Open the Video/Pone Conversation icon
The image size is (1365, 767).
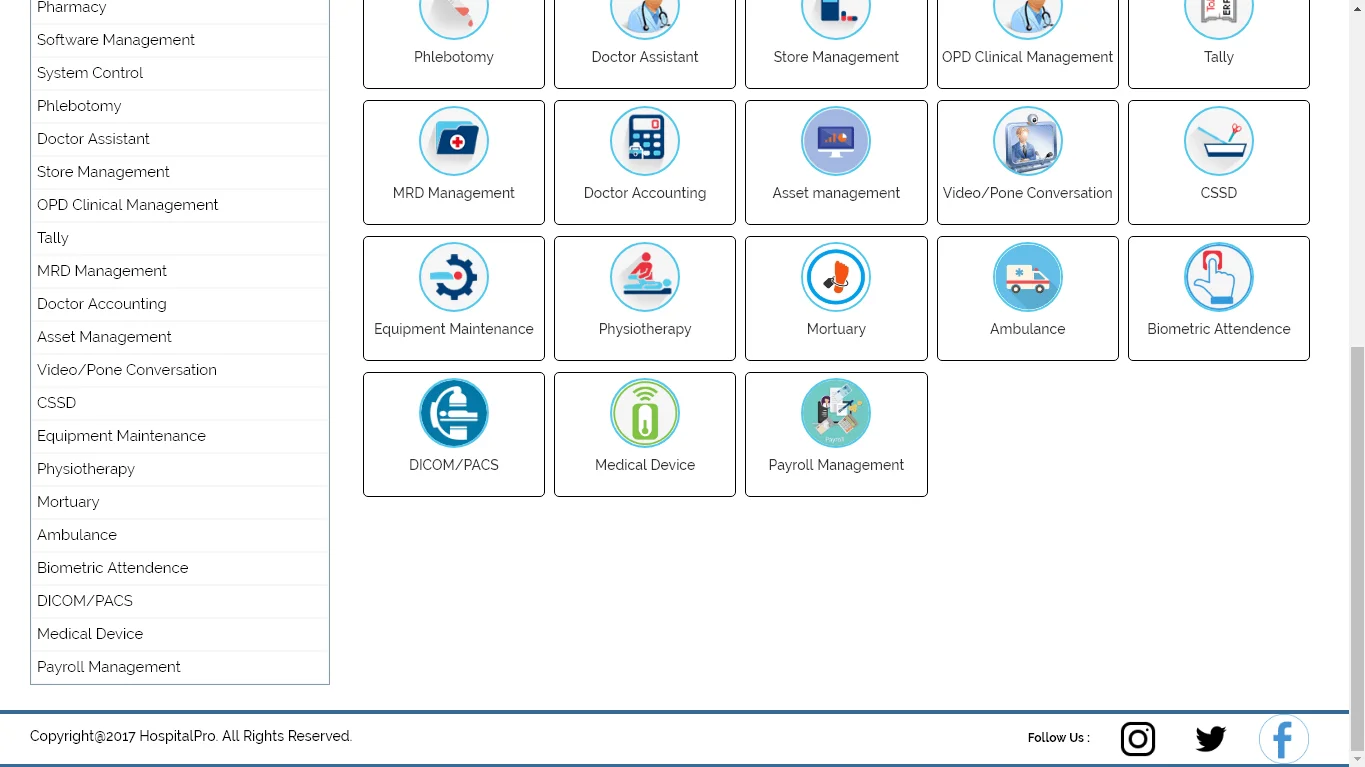point(1027,141)
